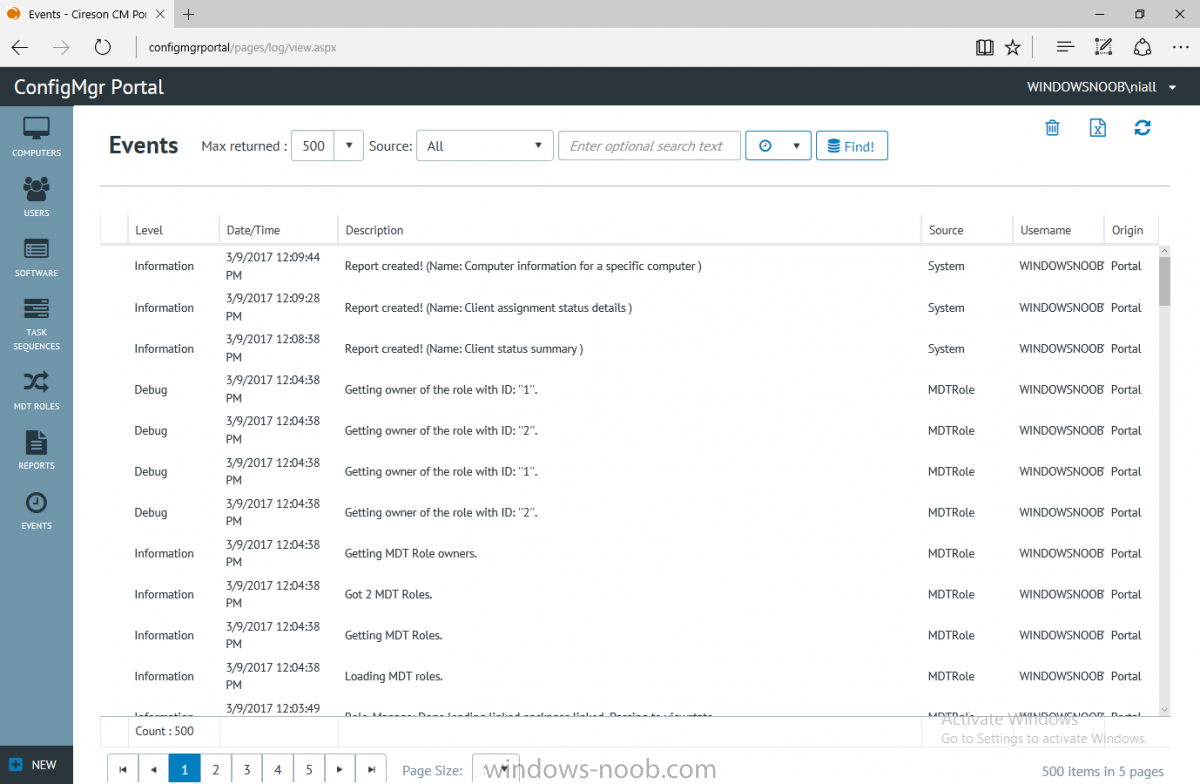This screenshot has width=1200, height=784.
Task: Open the Users section in sidebar
Action: point(36,197)
